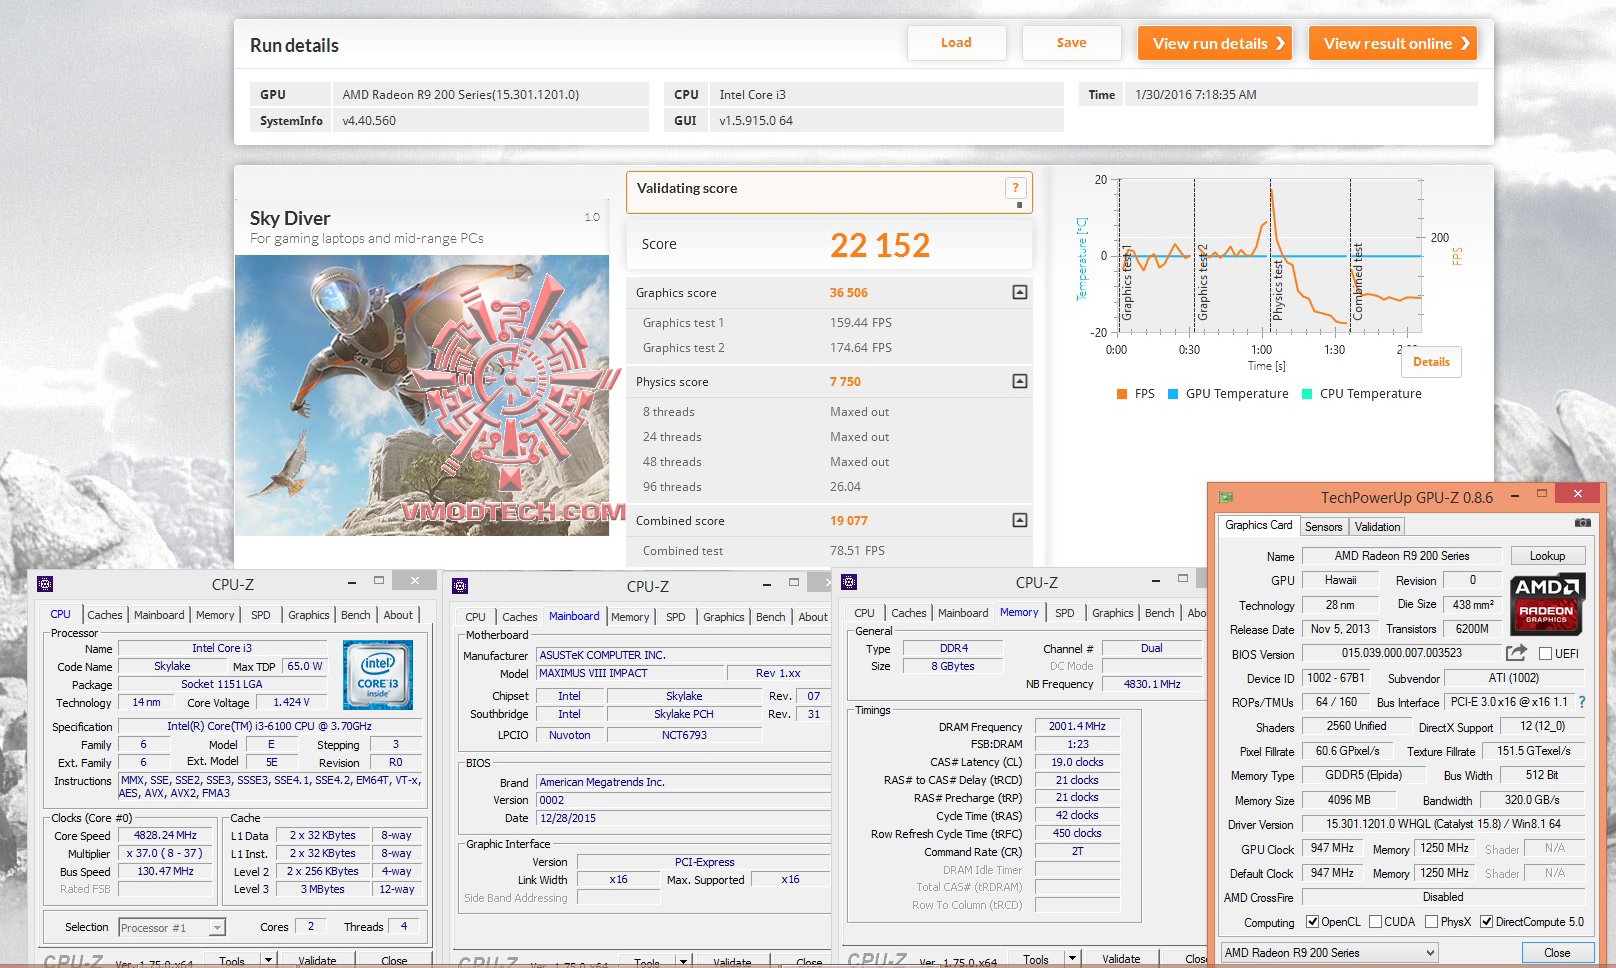Click the Save button in Run details

point(1071,43)
